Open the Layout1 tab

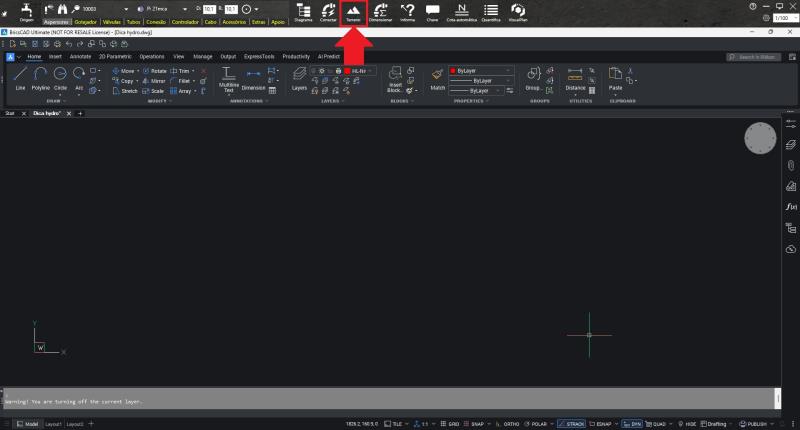(53, 424)
